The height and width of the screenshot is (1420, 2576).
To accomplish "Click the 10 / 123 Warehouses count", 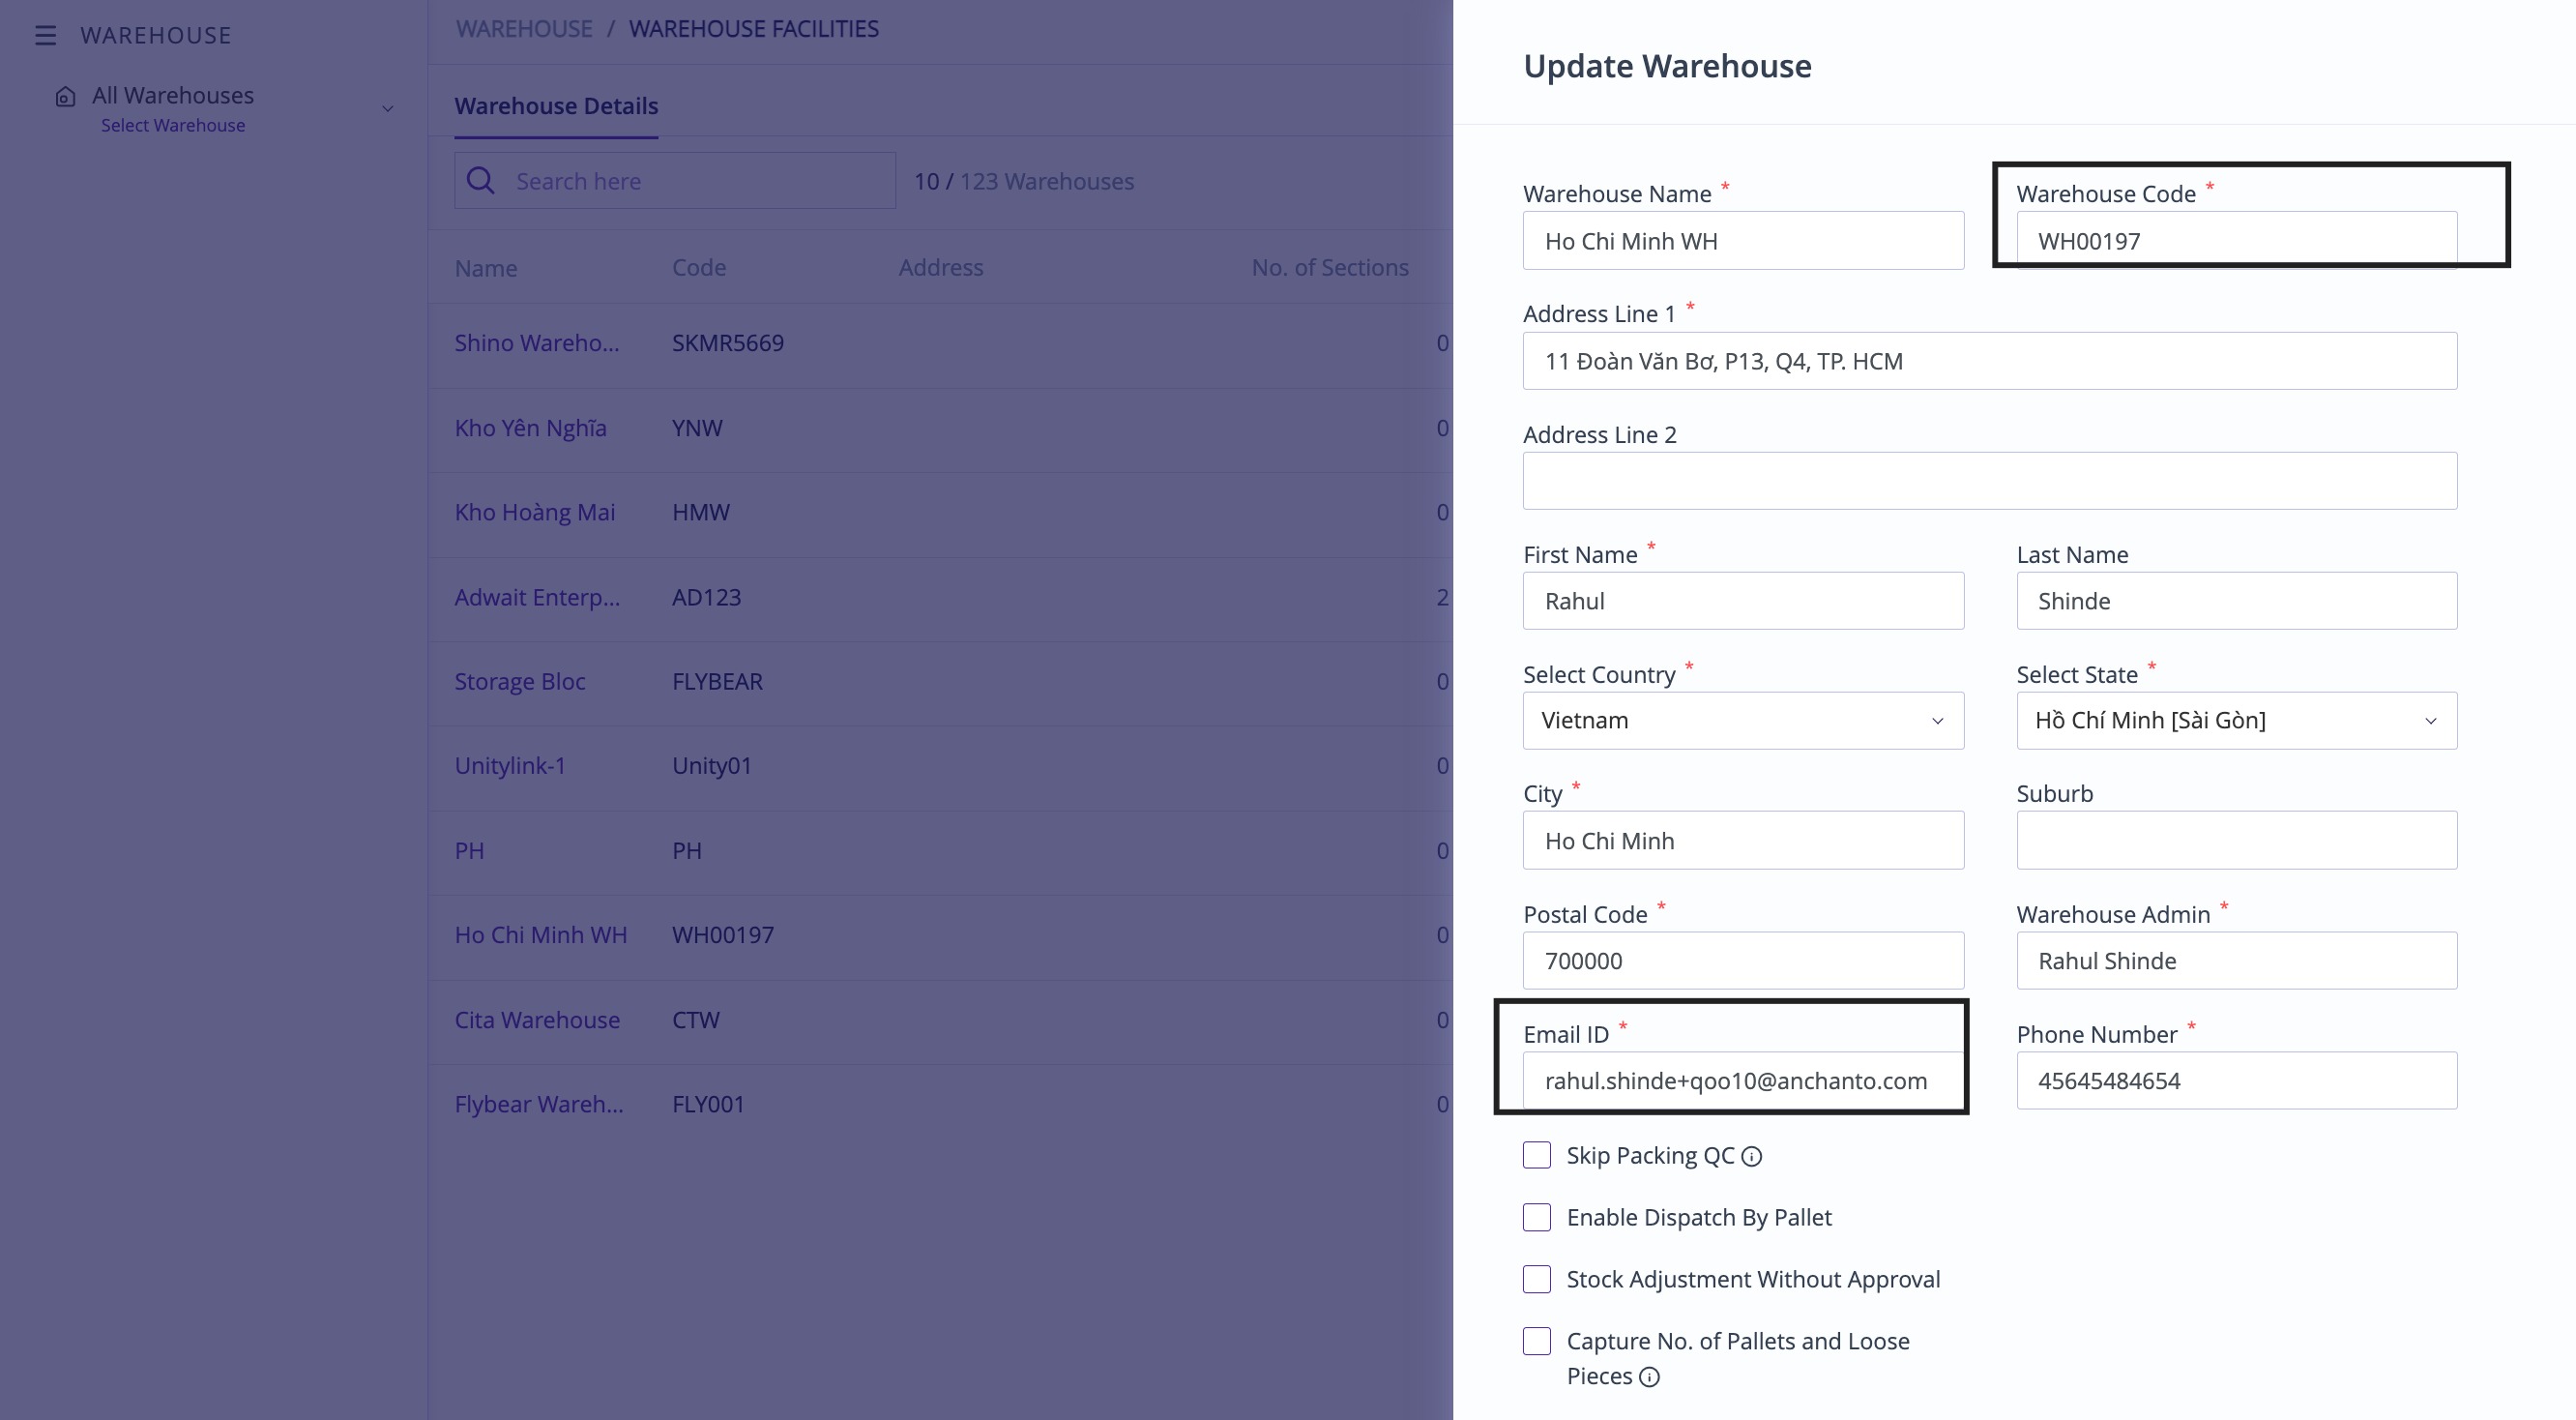I will [x=1023, y=181].
